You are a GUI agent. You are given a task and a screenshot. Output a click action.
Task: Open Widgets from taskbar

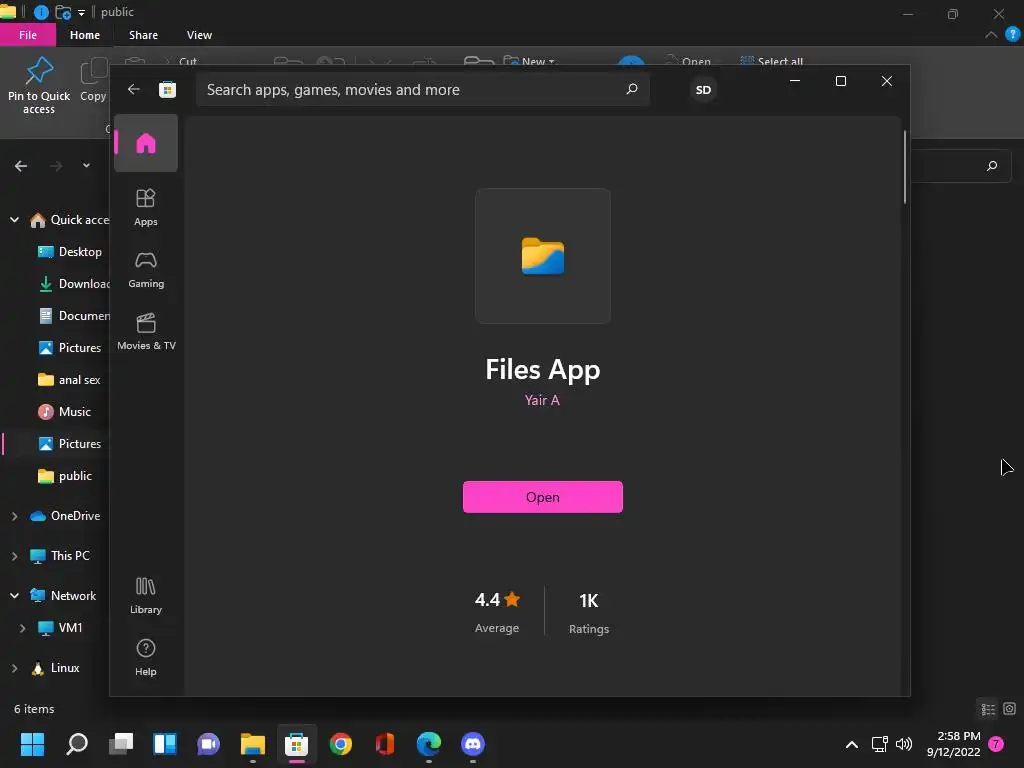click(165, 744)
